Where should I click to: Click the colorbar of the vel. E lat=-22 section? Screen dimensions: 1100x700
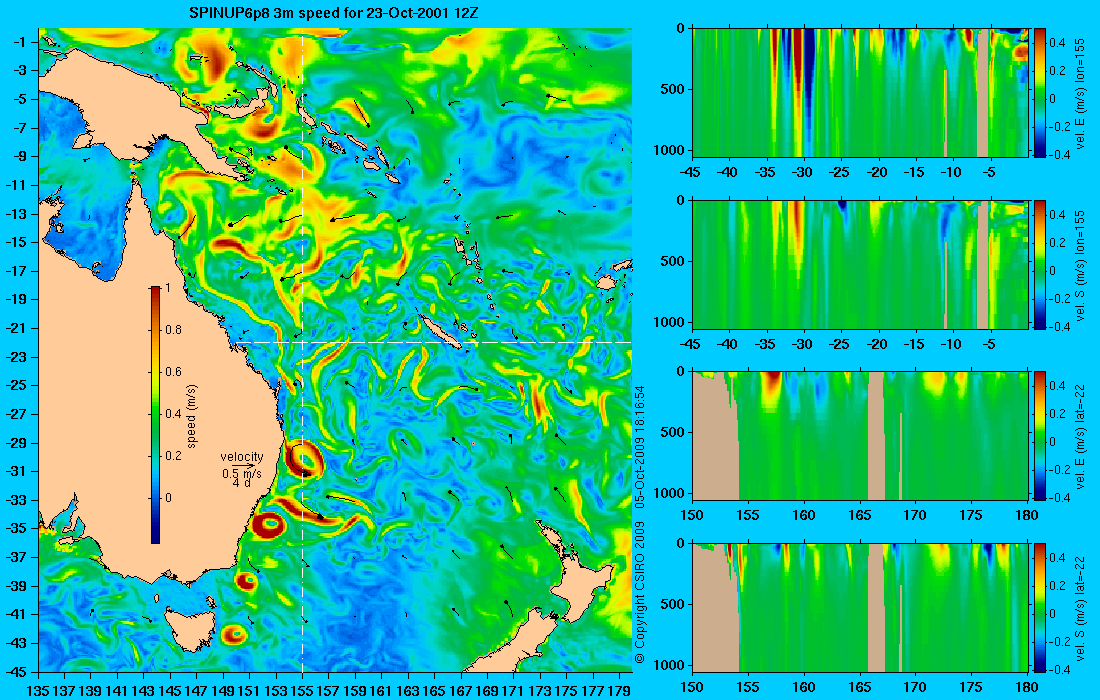pyautogui.click(x=1040, y=436)
